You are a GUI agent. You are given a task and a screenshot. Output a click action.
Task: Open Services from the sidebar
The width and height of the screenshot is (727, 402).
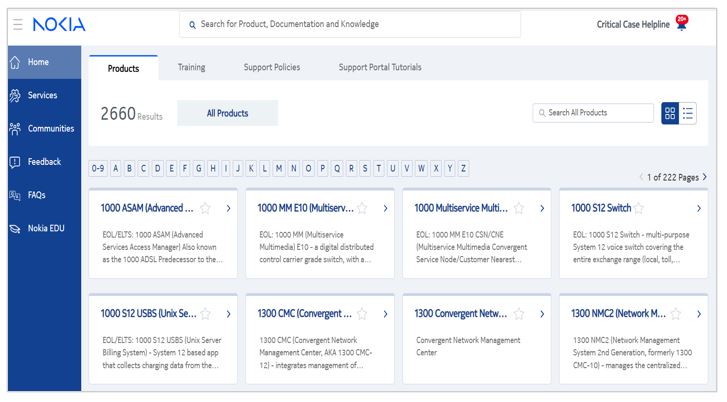[x=42, y=96]
